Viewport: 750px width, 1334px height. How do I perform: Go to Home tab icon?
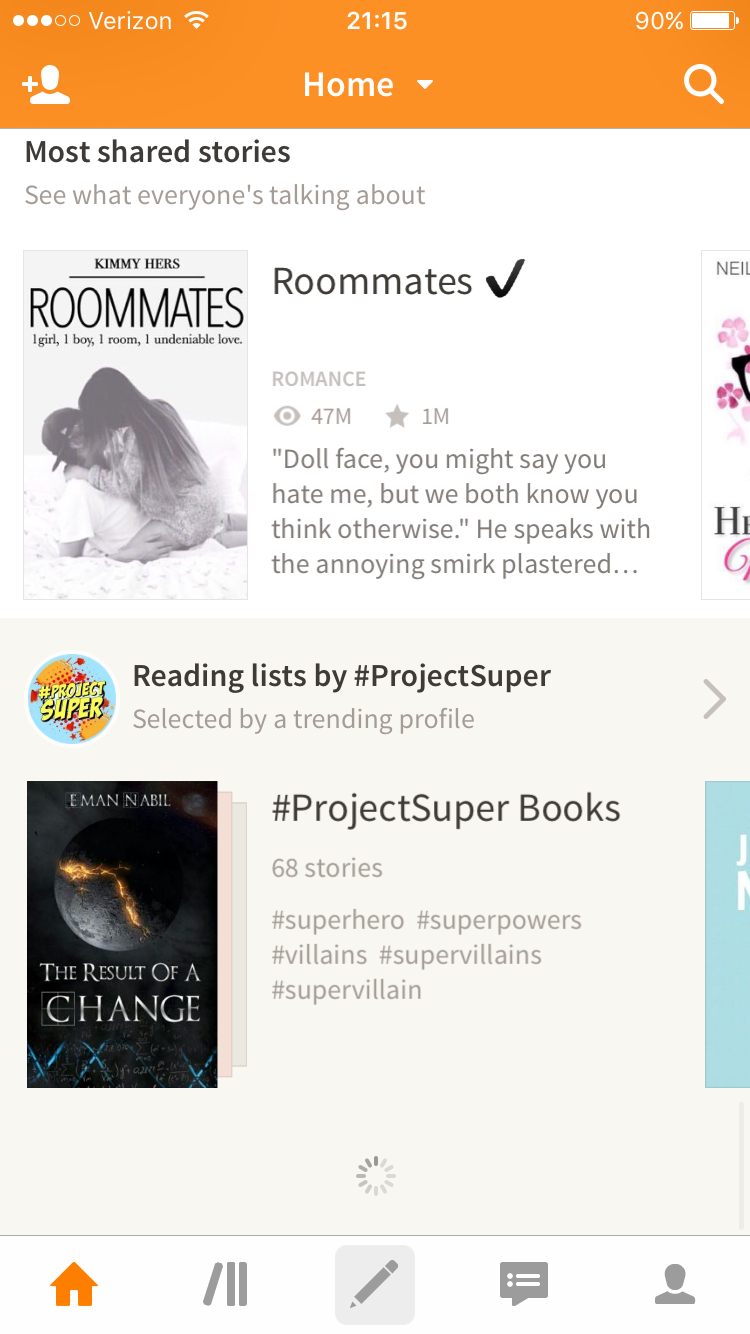tap(75, 1284)
